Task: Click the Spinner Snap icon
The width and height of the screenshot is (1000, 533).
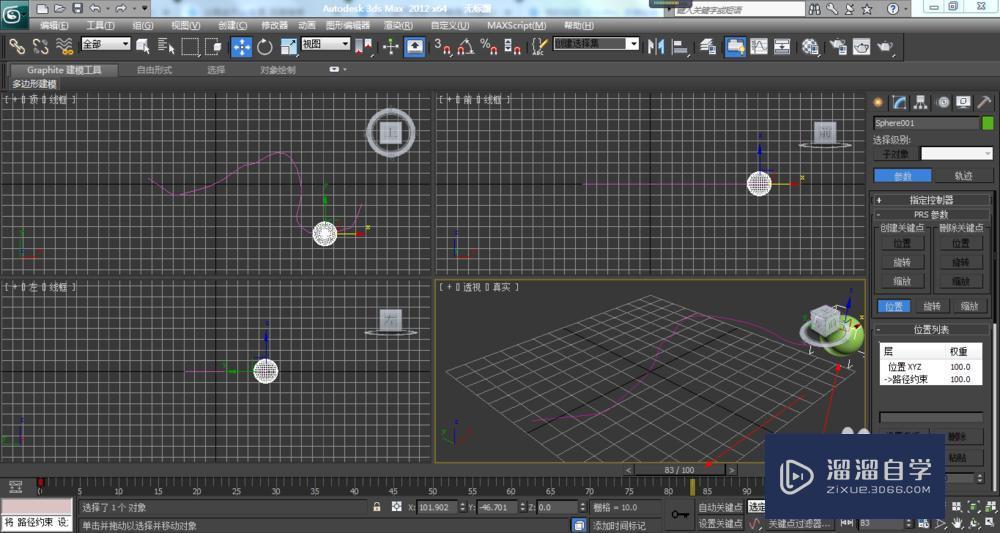Action: (511, 47)
